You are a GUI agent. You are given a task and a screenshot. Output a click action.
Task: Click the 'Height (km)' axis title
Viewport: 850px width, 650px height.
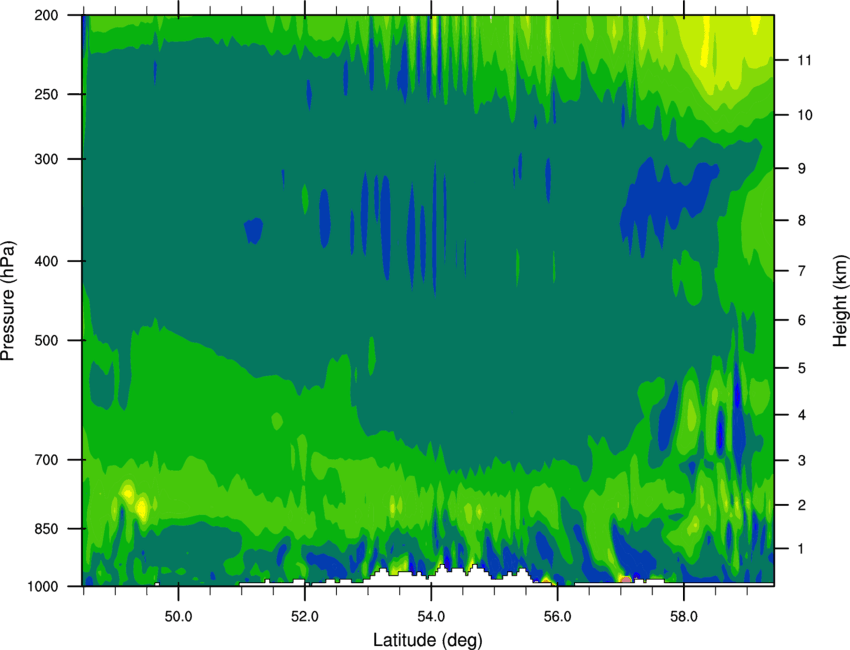pos(840,300)
